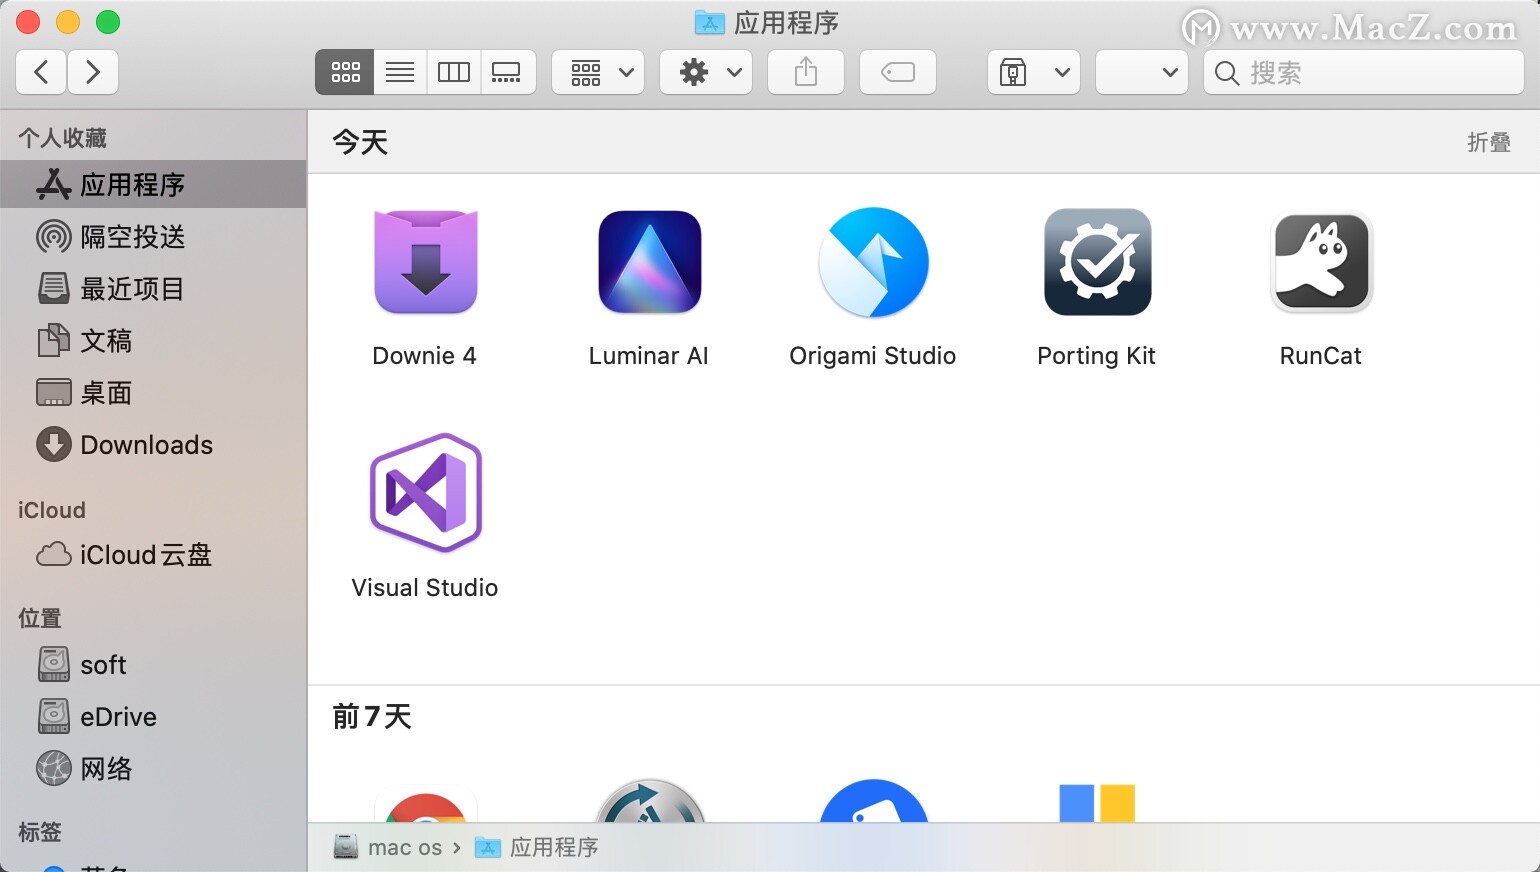Click mac os in the path bar
The height and width of the screenshot is (872, 1540).
pyautogui.click(x=388, y=847)
